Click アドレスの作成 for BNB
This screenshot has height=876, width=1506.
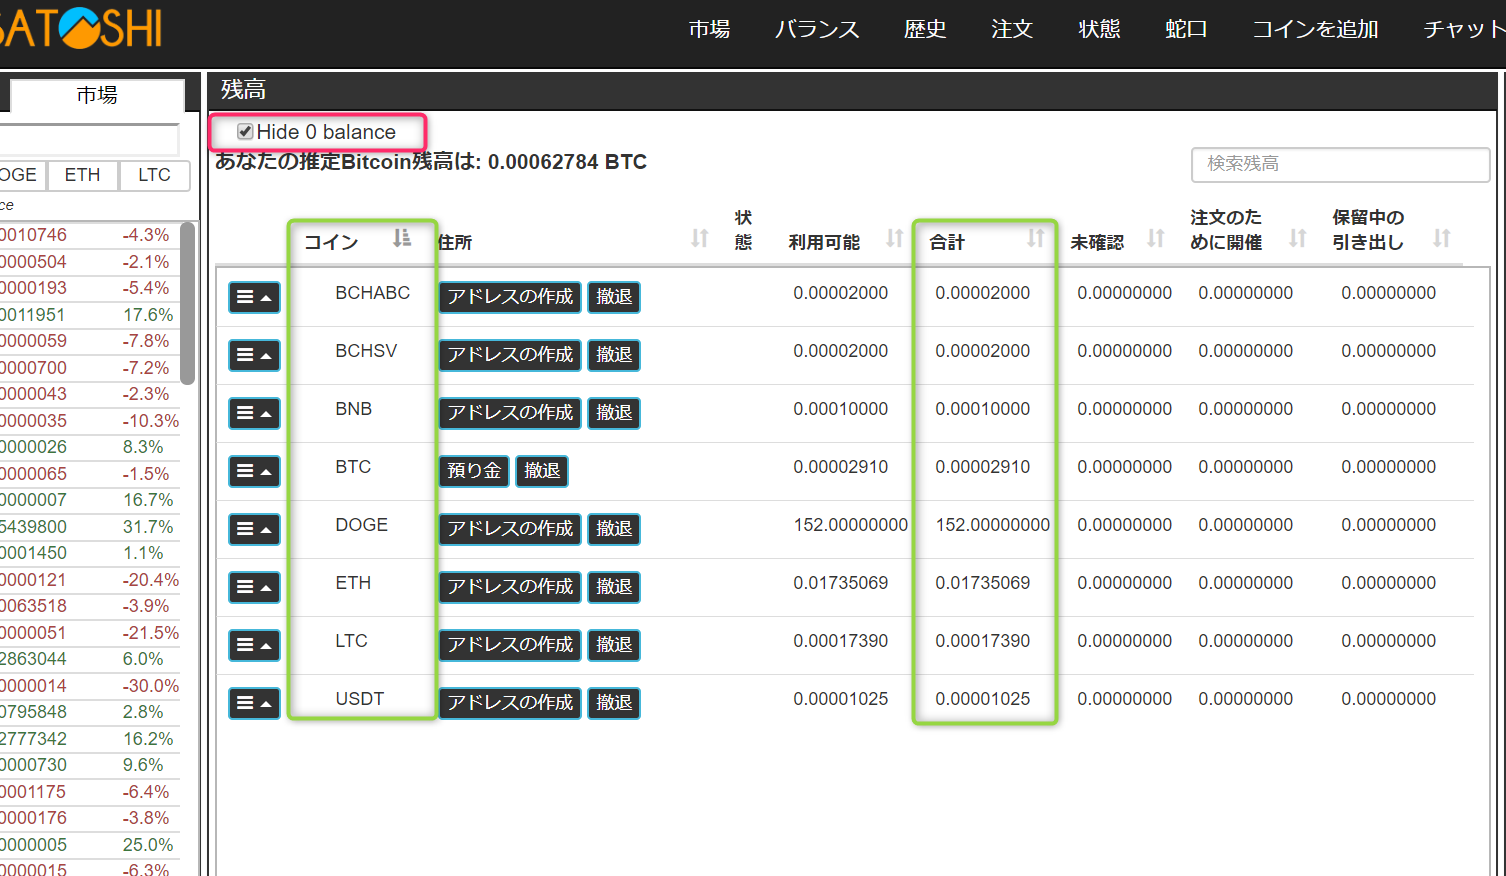(x=510, y=413)
